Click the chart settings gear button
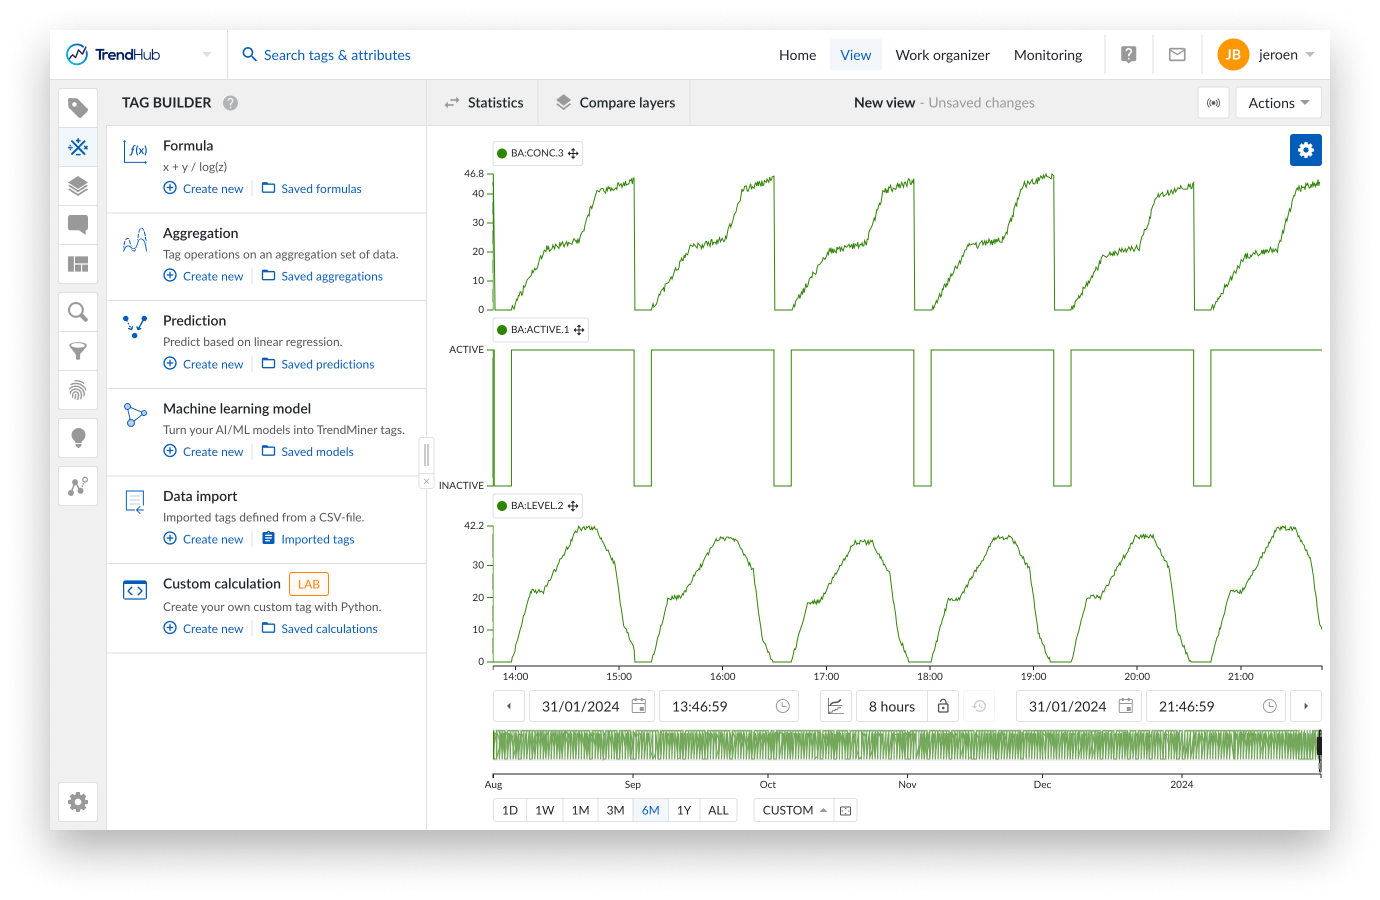 1305,150
